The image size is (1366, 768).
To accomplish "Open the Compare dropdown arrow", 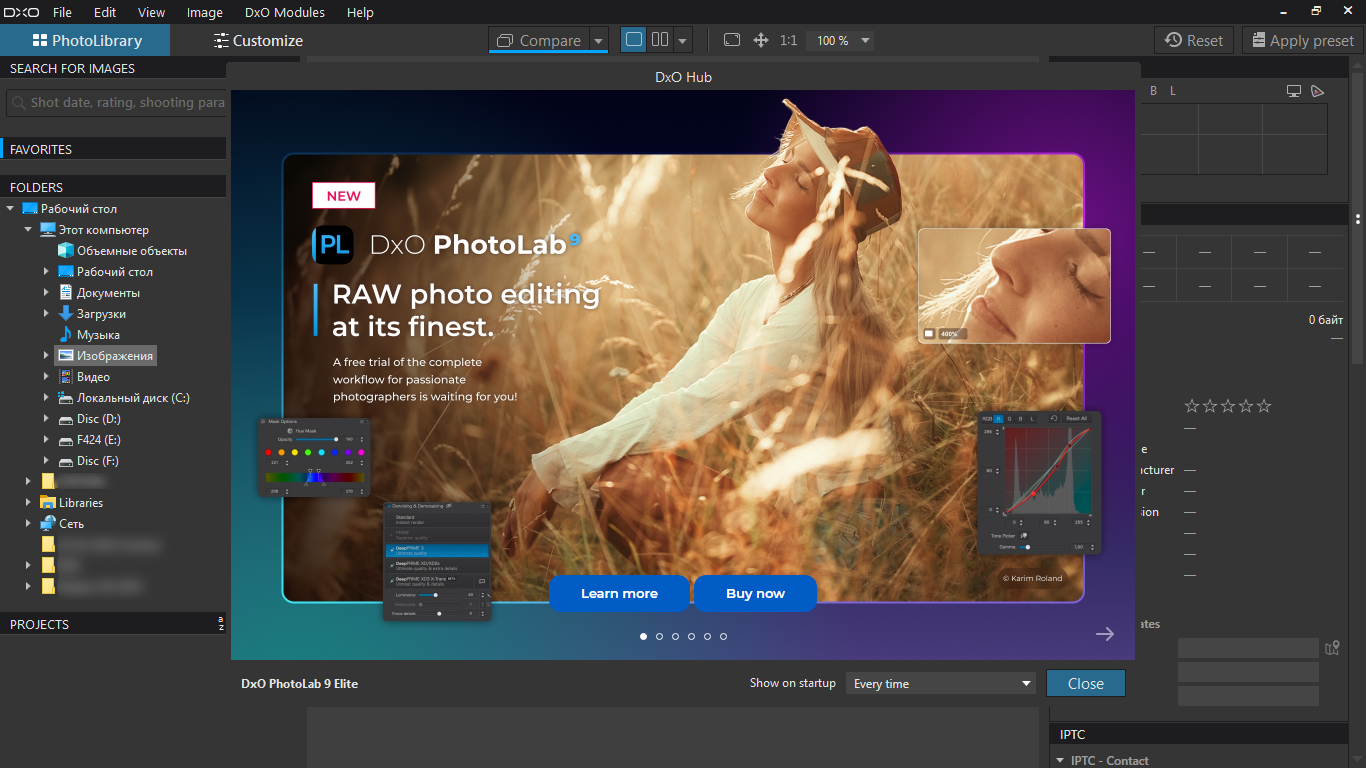I will (598, 41).
